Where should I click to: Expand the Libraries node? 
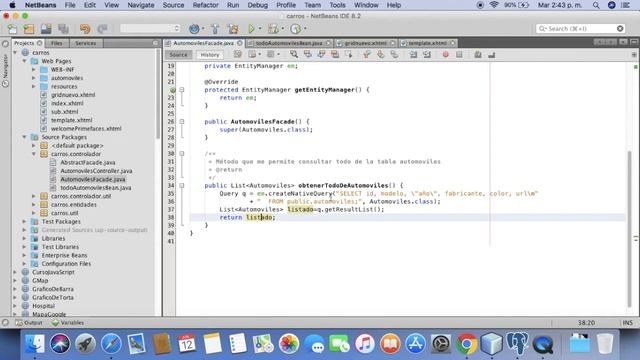click(x=24, y=238)
